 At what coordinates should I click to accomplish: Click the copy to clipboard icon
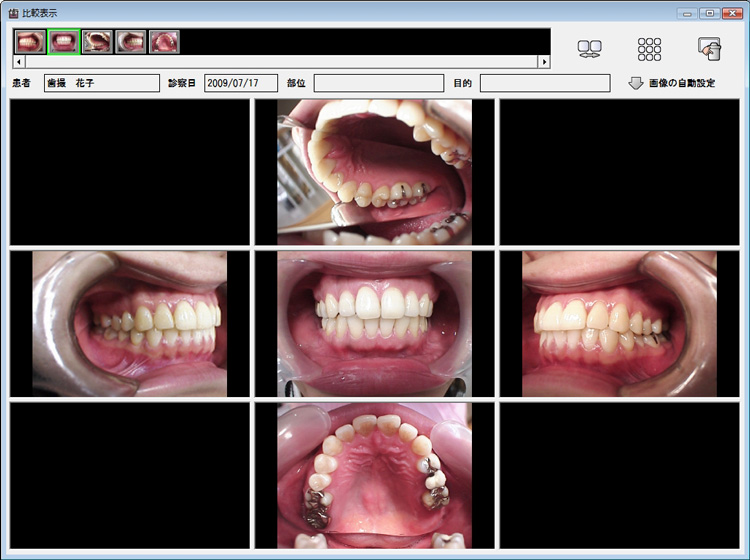tap(709, 49)
